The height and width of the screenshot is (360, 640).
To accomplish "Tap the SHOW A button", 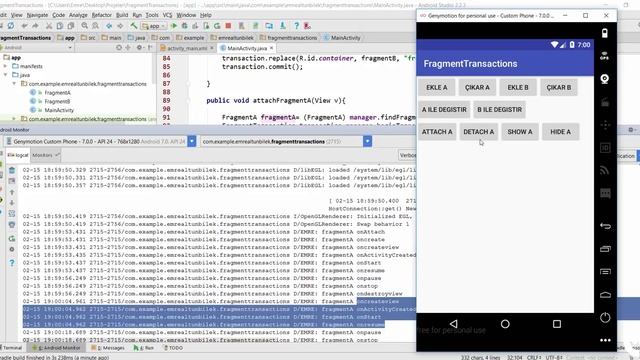I will click(520, 132).
